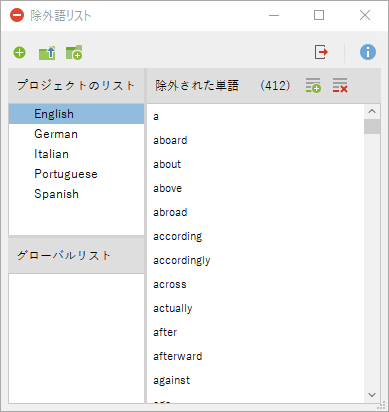Image resolution: width=389 pixels, height=412 pixels.
Task: Maximize the 除外語リスト window
Action: pos(319,15)
